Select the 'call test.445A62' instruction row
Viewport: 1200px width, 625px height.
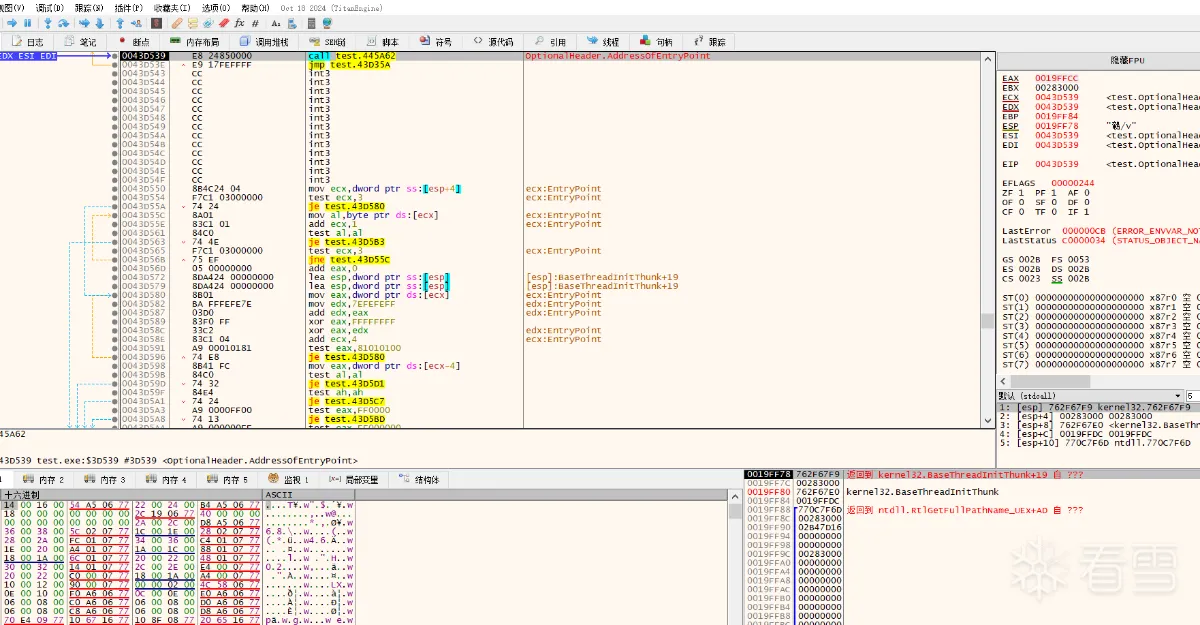[550, 56]
